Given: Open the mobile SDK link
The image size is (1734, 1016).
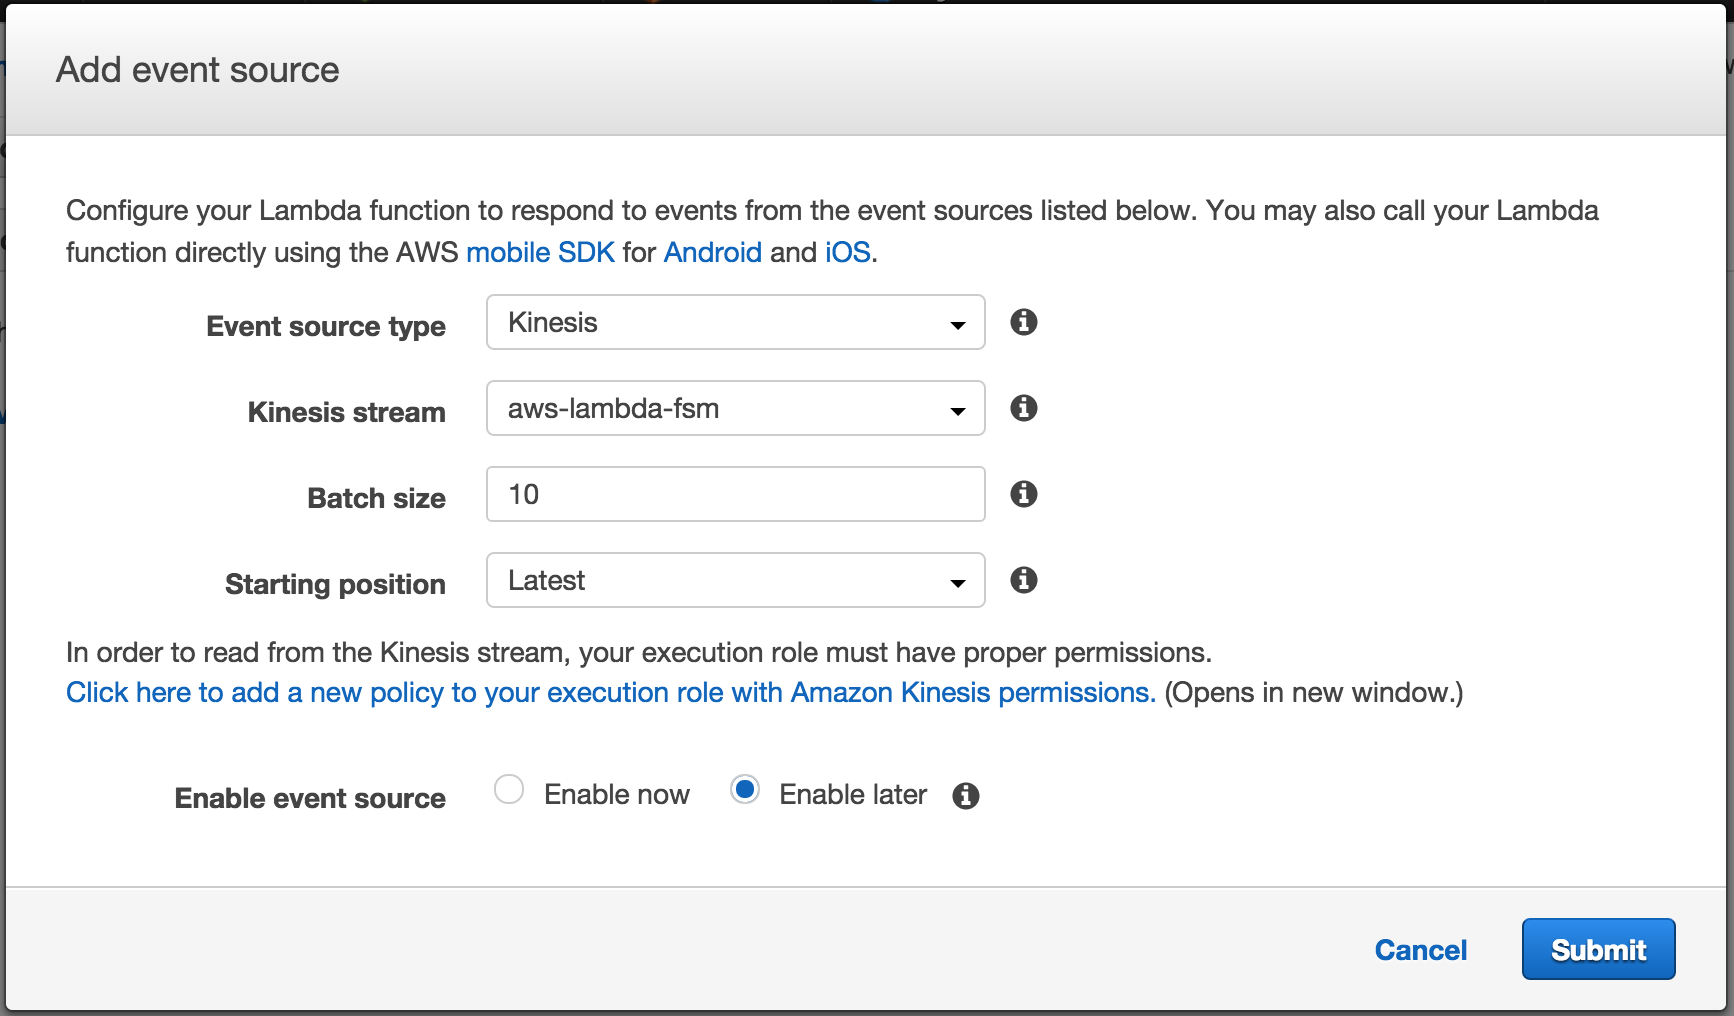Looking at the screenshot, I should 540,252.
